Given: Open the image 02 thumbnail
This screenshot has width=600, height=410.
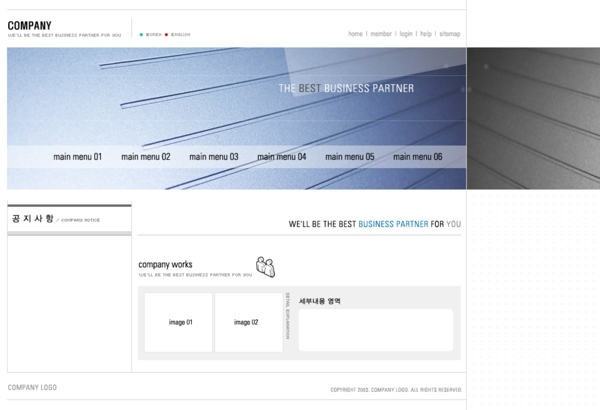Looking at the screenshot, I should (249, 322).
